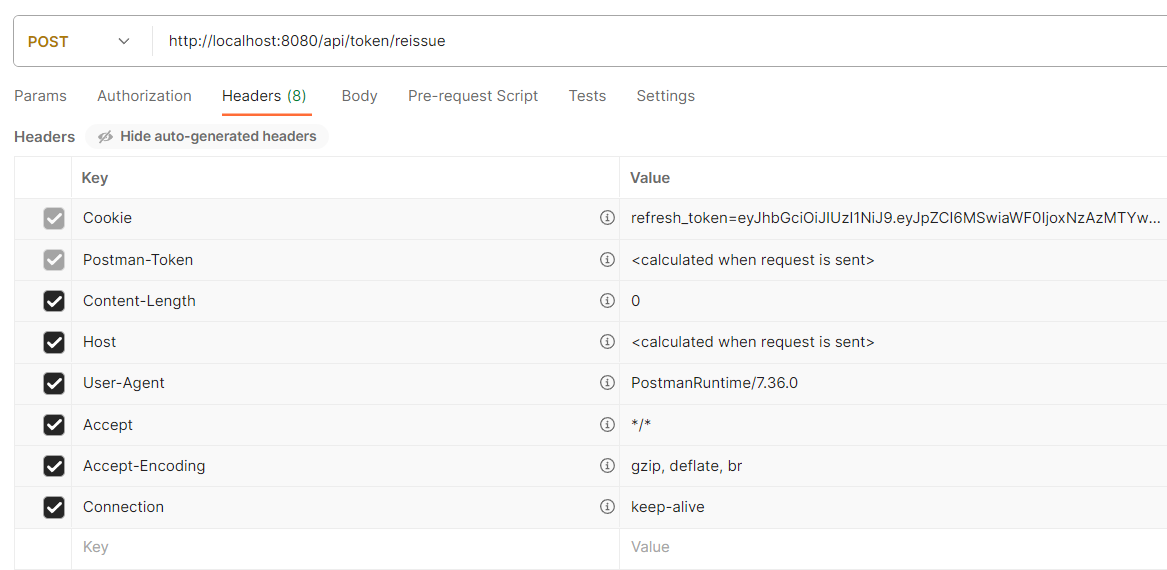Disable the User-Agent header checkbox
Image resolution: width=1167 pixels, height=570 pixels.
pos(54,383)
